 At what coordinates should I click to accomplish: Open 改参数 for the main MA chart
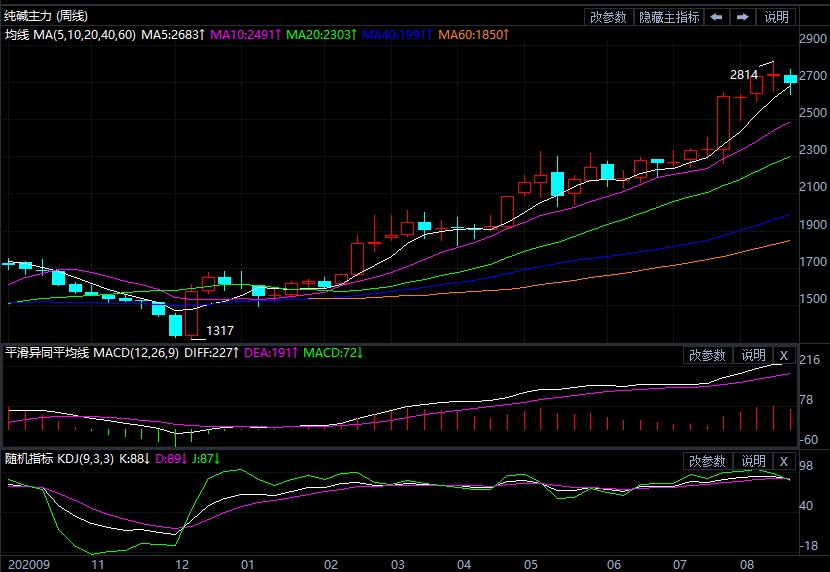[608, 17]
